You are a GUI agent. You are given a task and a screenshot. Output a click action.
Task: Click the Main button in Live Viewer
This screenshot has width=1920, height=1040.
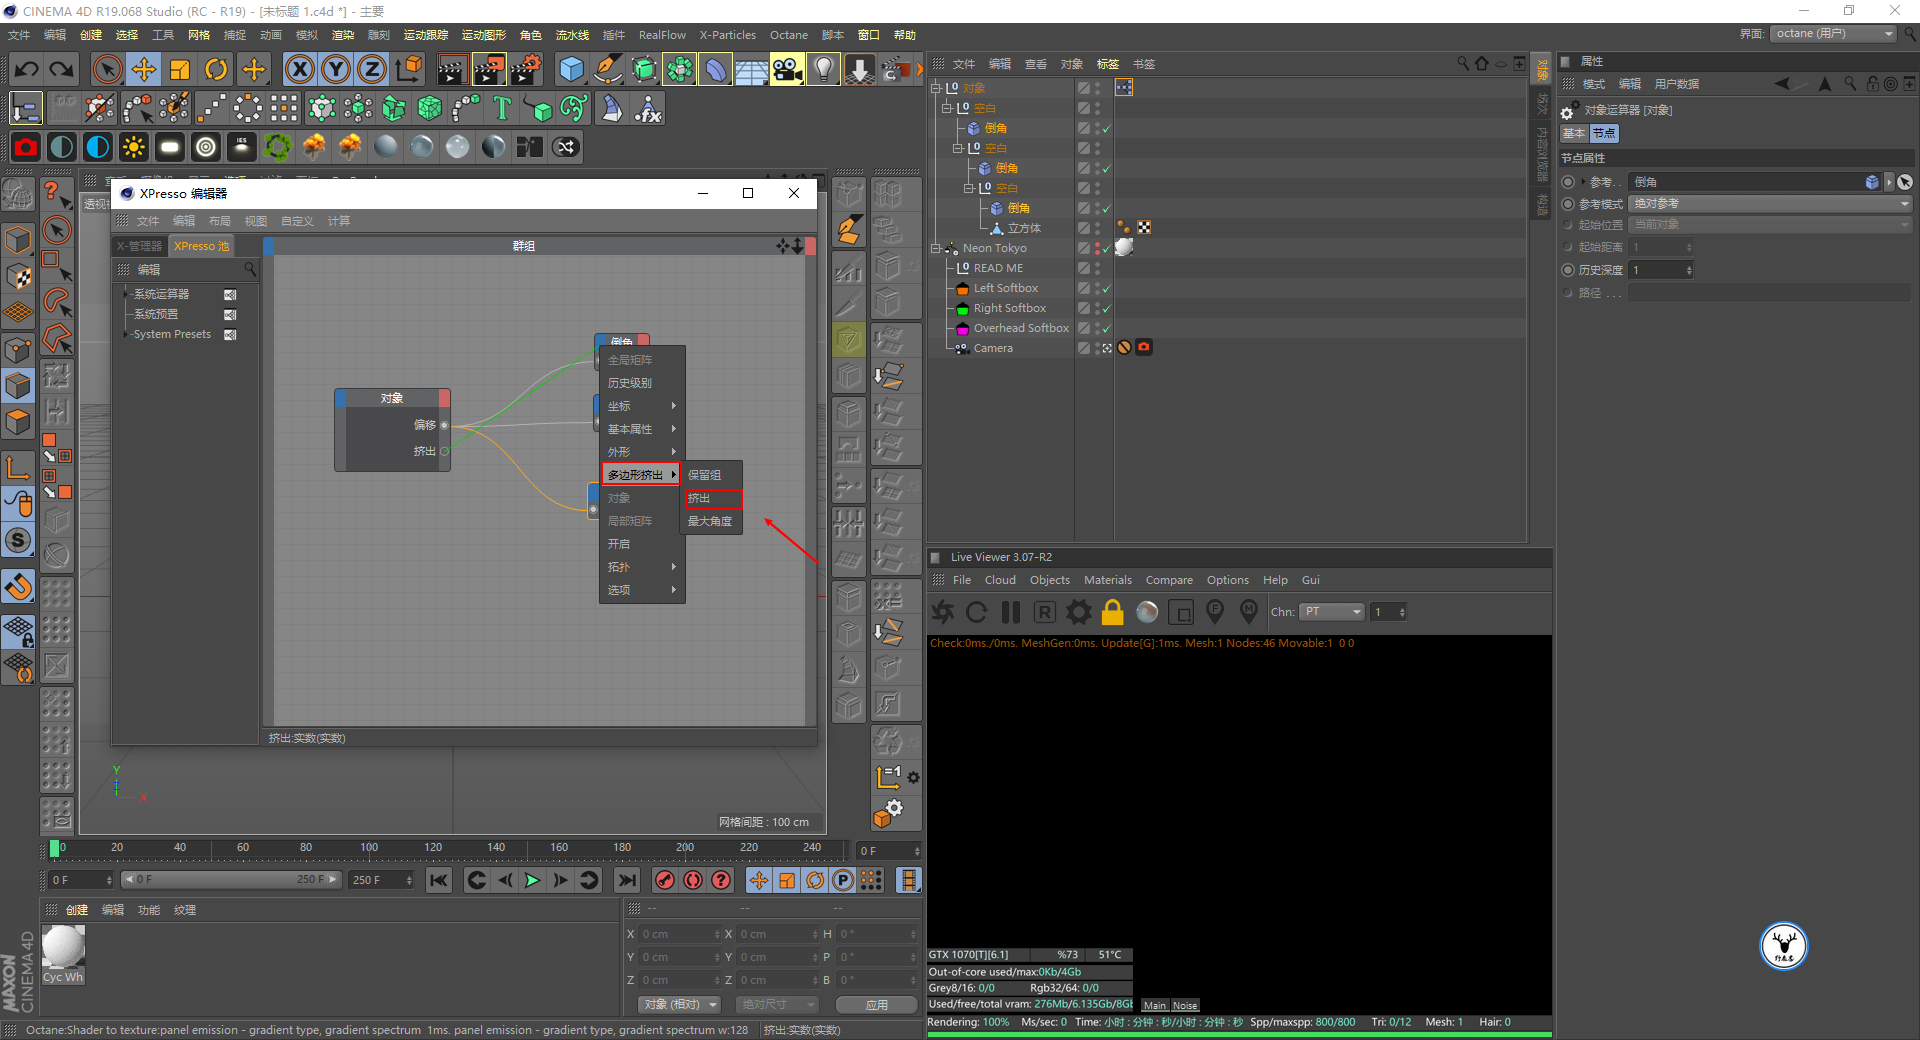pos(1155,1005)
